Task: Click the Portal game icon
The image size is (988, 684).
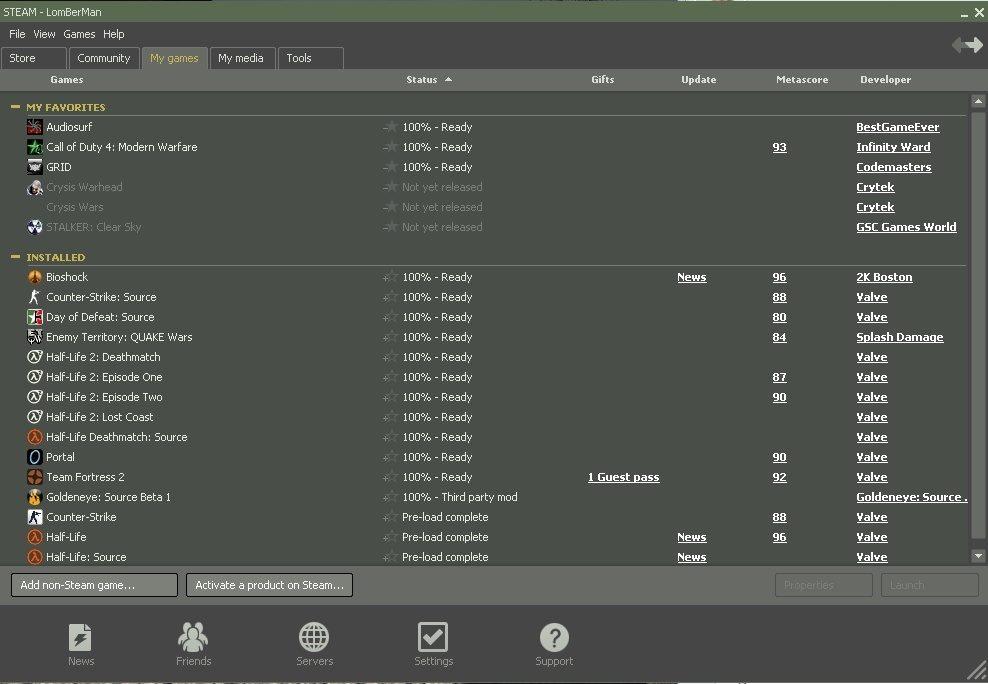Action: click(x=35, y=457)
